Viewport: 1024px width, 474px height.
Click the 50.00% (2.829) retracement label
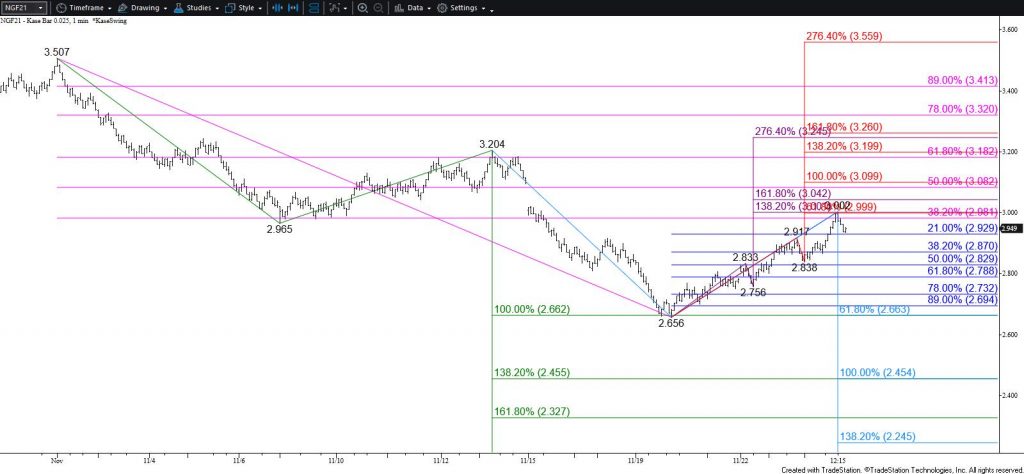point(962,259)
